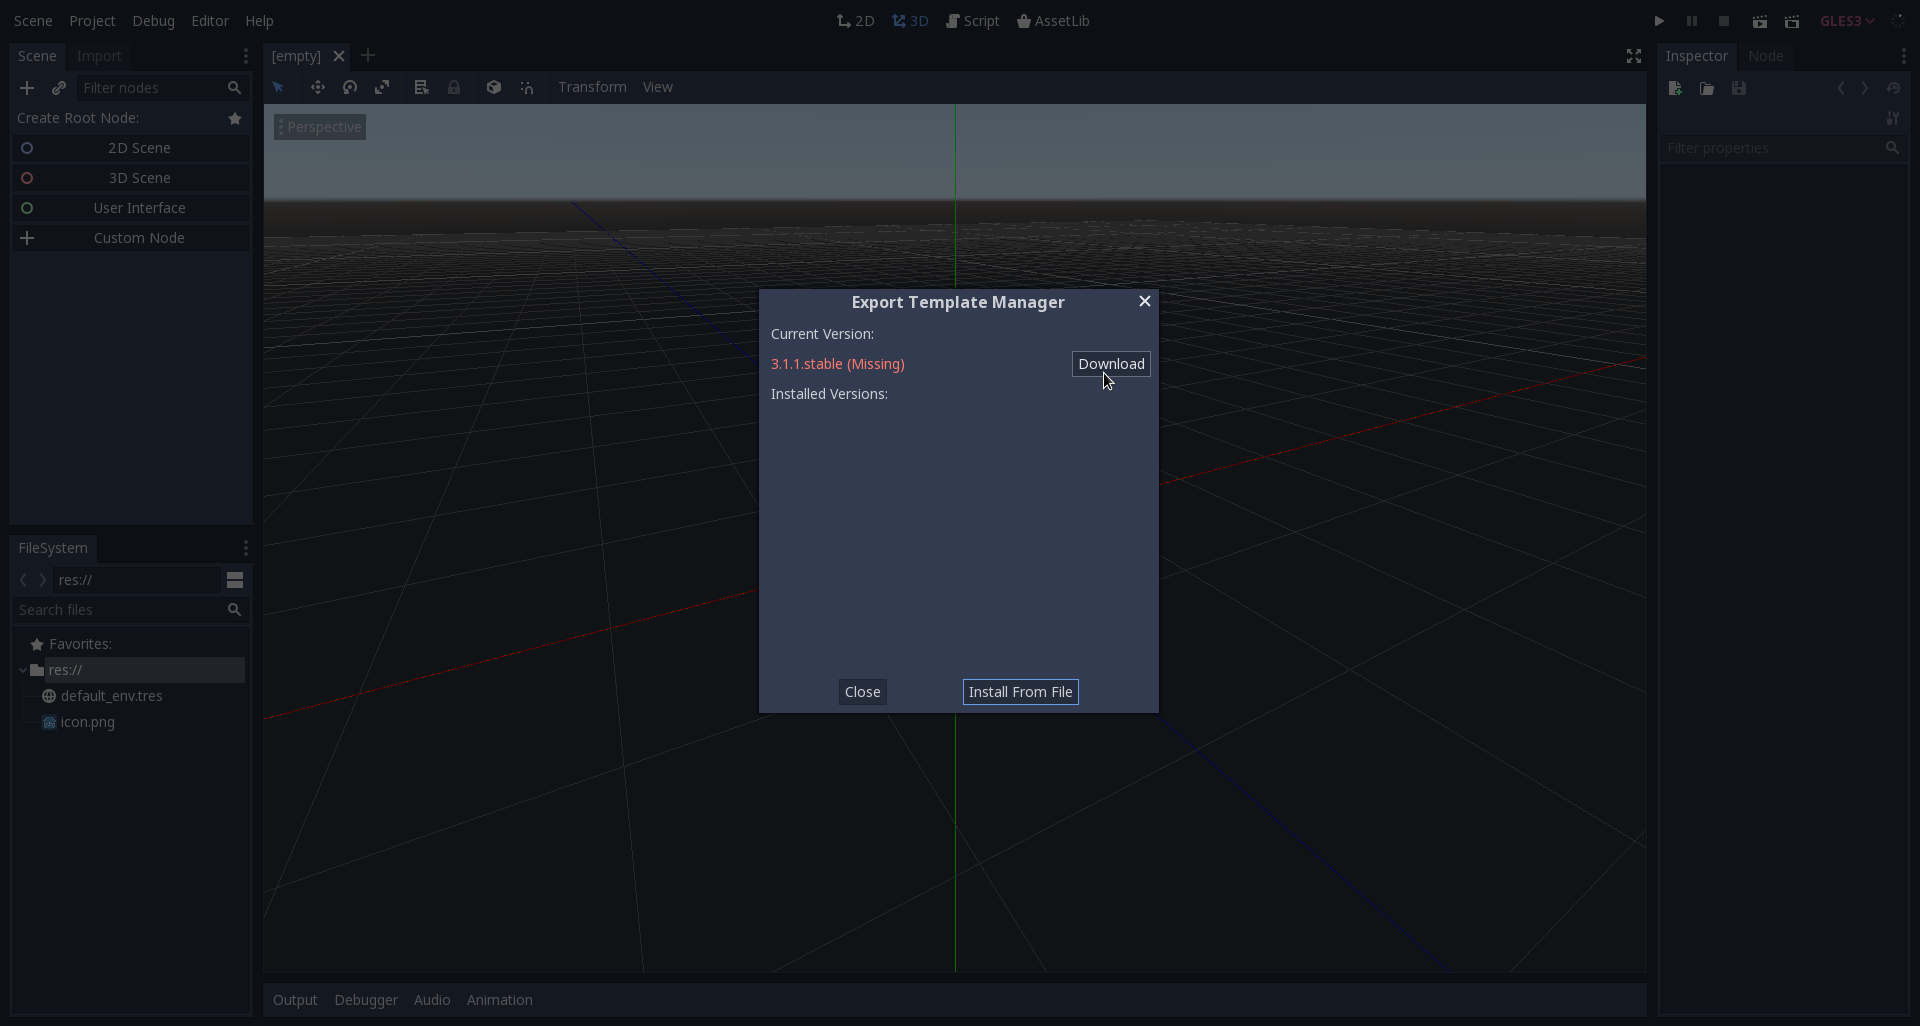Image resolution: width=1920 pixels, height=1026 pixels.
Task: Click the add new node plus icon
Action: [x=27, y=88]
